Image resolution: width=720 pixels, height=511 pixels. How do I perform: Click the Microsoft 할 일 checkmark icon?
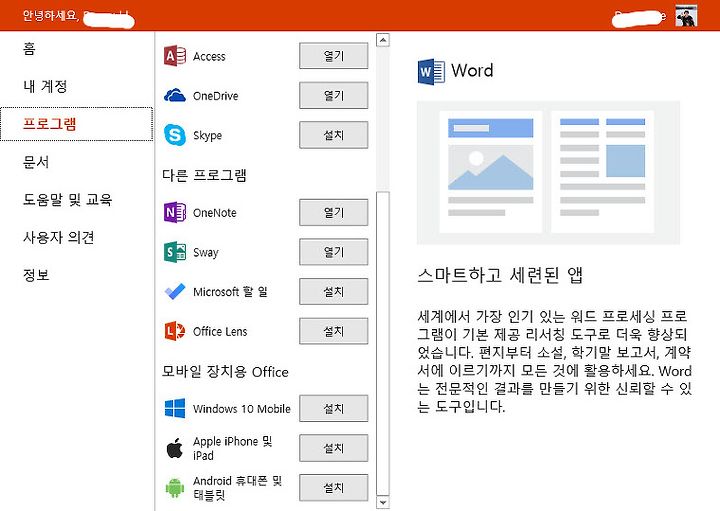(x=175, y=292)
